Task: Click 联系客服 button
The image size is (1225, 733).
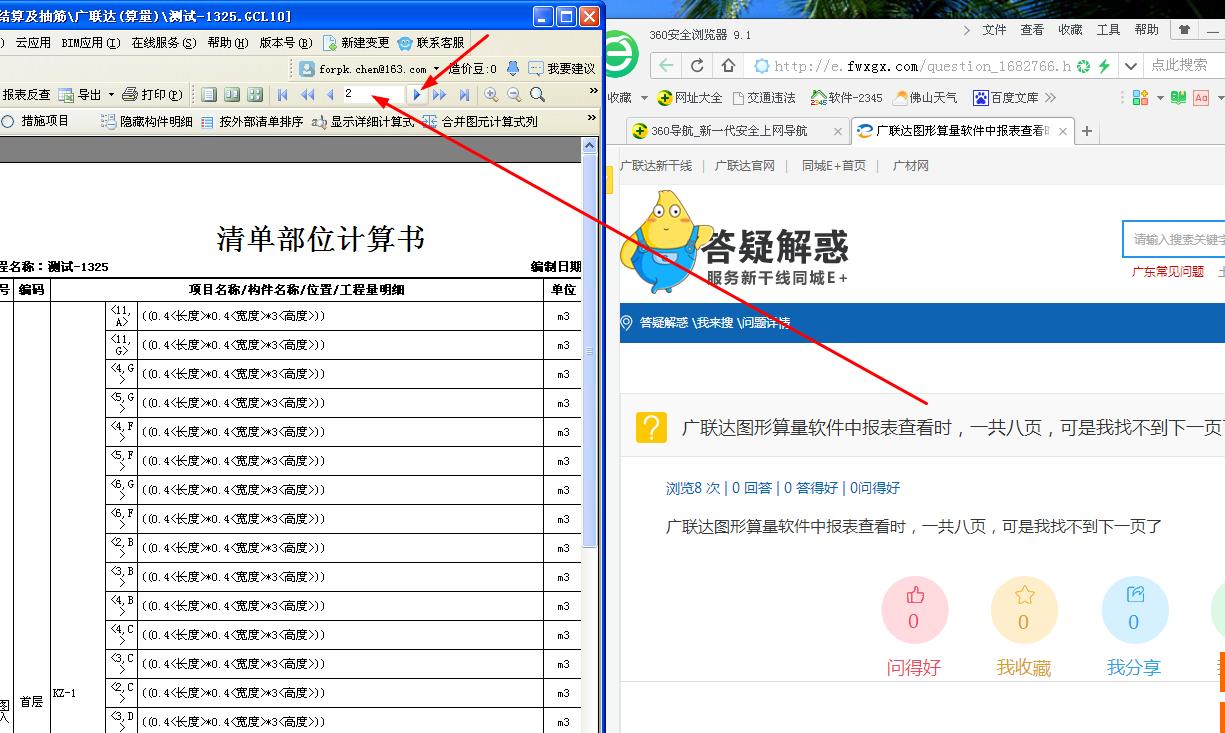Action: pyautogui.click(x=431, y=43)
